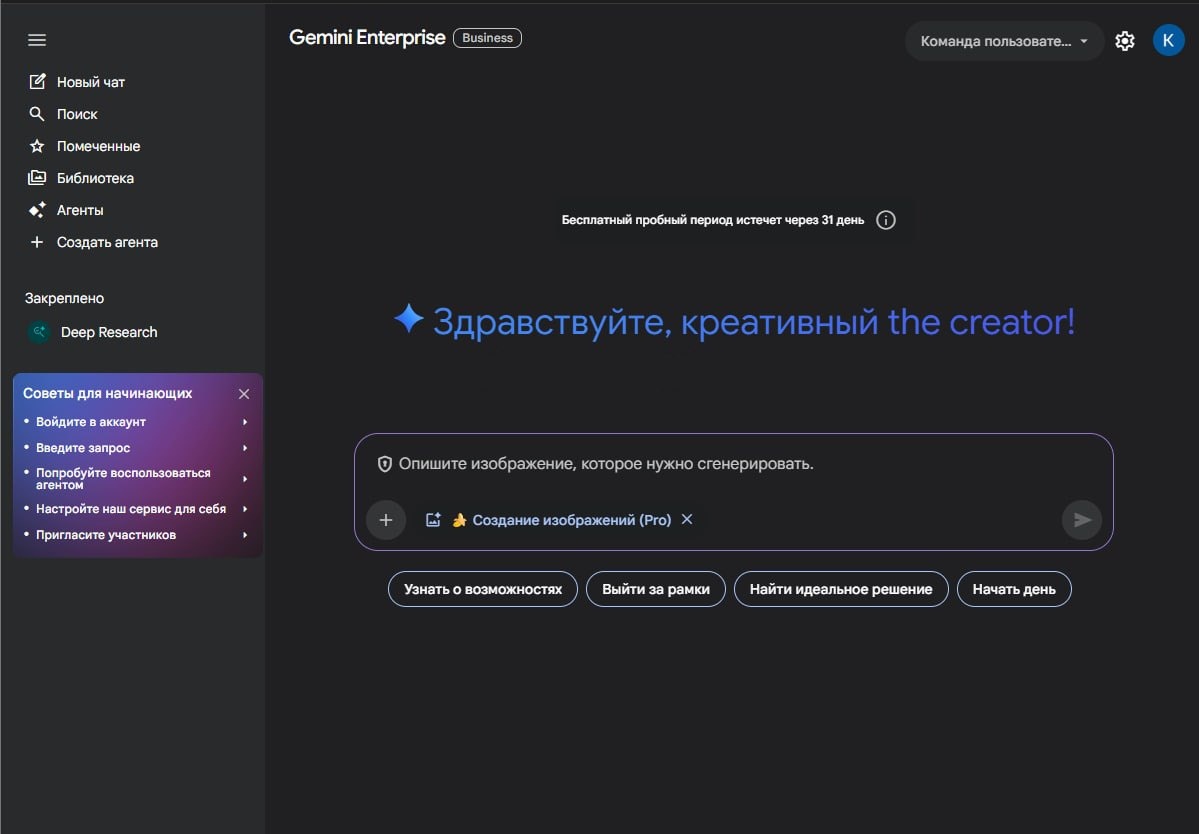1199x834 pixels.
Task: Open the pinned Deep Research agent
Action: 109,332
